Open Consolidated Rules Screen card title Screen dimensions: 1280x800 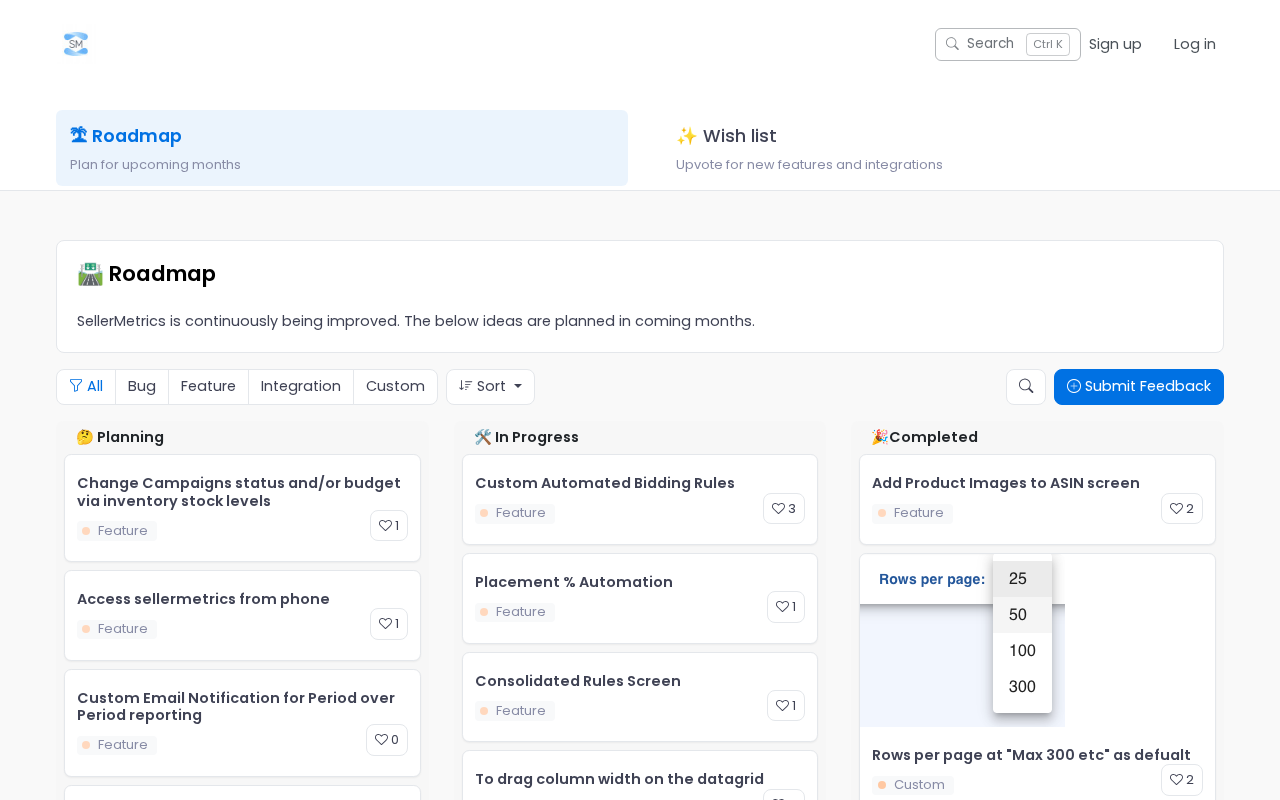coord(578,681)
